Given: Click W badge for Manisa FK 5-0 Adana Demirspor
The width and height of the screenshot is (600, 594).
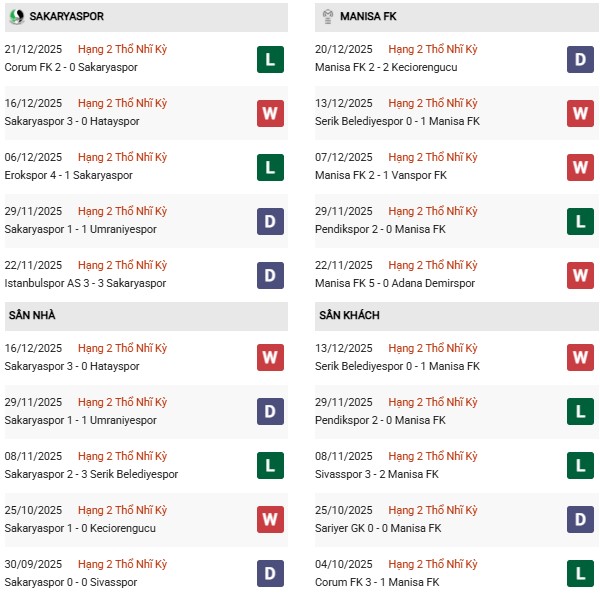Looking at the screenshot, I should click(x=580, y=274).
